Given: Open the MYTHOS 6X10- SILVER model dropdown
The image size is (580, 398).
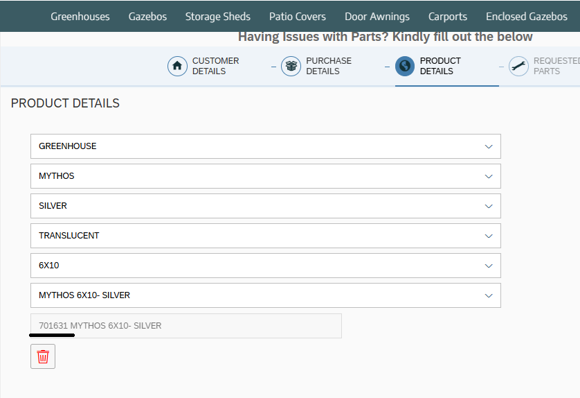Looking at the screenshot, I should 266,296.
